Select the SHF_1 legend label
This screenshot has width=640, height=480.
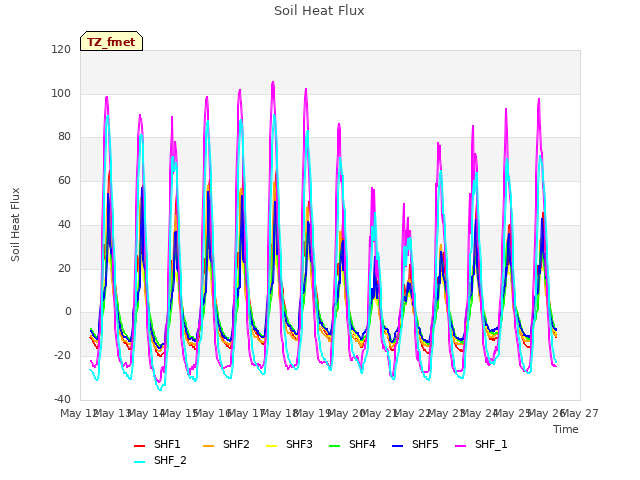(x=491, y=444)
